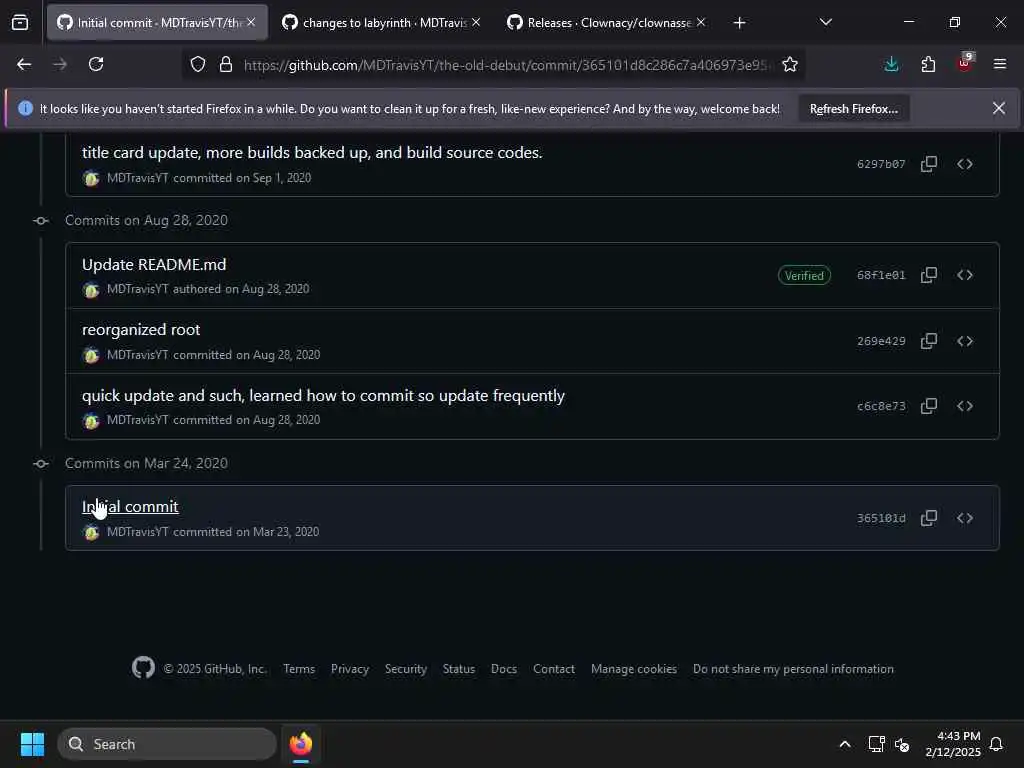The width and height of the screenshot is (1024, 768).
Task: Open the Status footer link
Action: 458,669
